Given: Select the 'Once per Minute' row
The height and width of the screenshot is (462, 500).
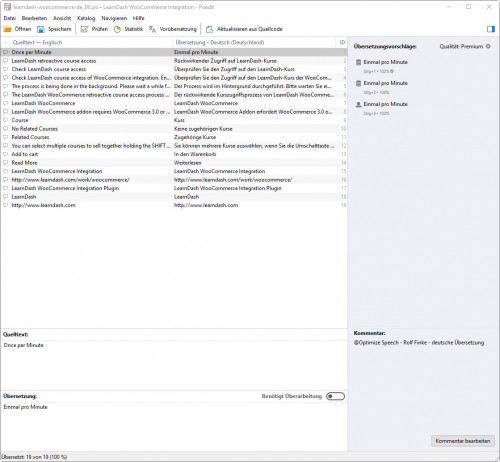Looking at the screenshot, I should coord(174,52).
